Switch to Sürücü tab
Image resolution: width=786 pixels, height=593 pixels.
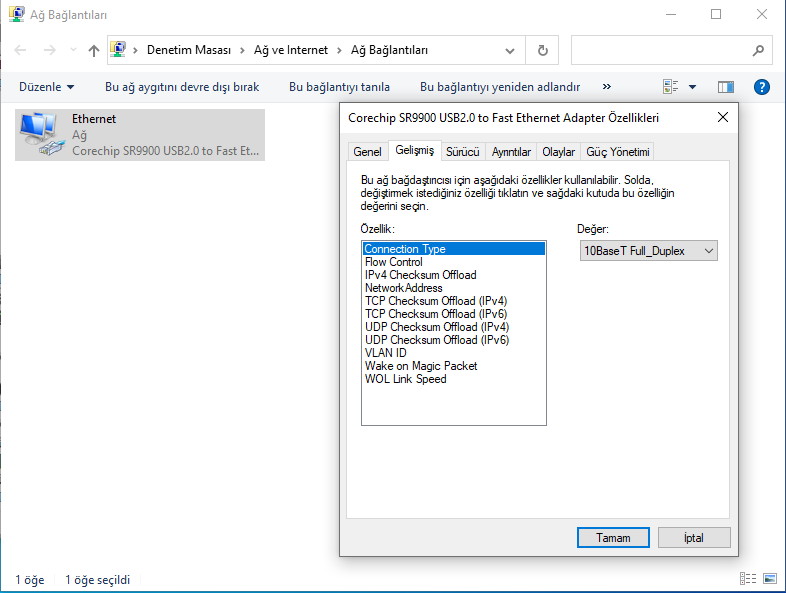point(463,152)
